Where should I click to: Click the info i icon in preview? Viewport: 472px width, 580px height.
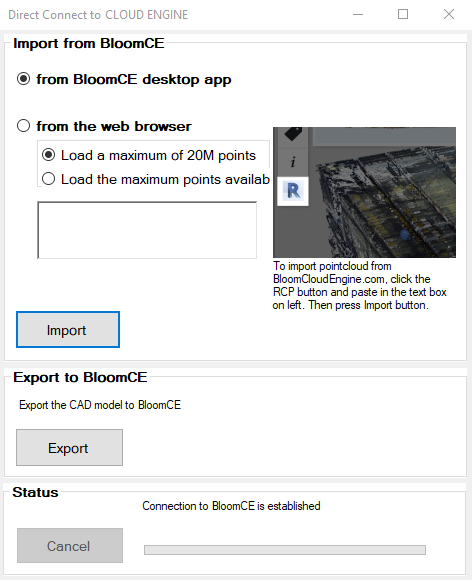pyautogui.click(x=293, y=162)
